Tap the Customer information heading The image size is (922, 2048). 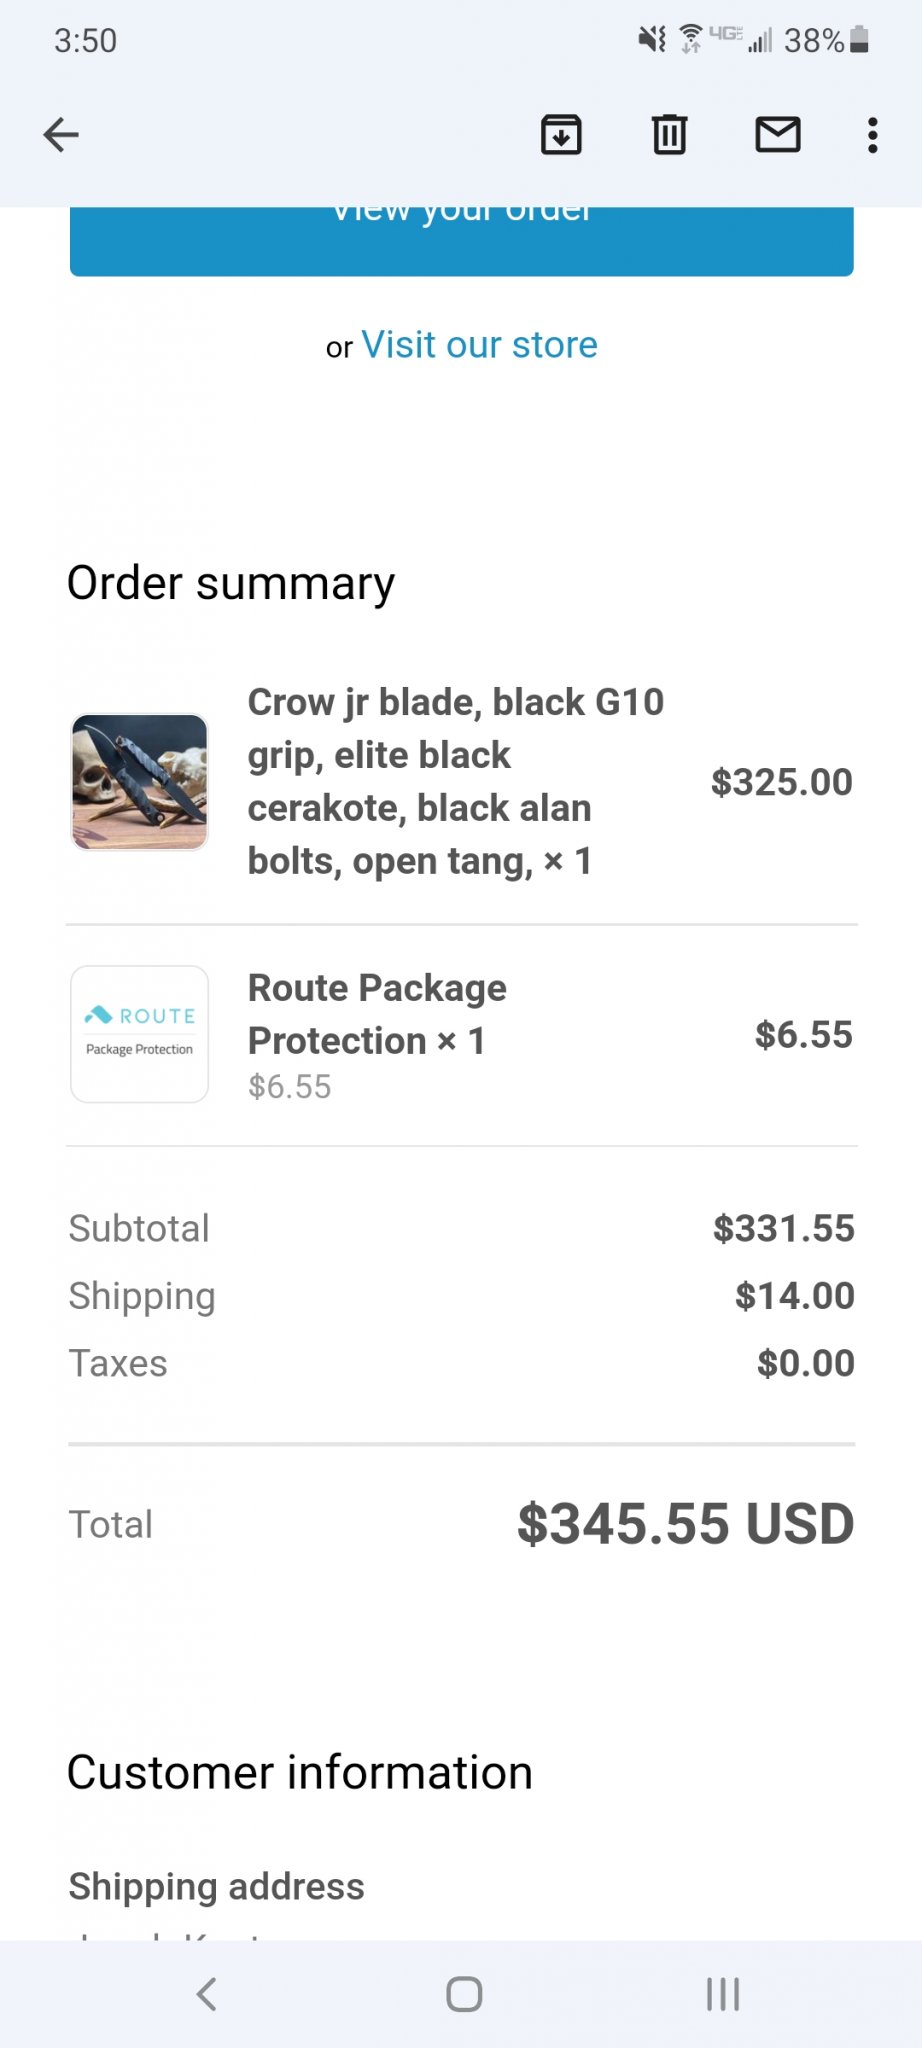(299, 1772)
